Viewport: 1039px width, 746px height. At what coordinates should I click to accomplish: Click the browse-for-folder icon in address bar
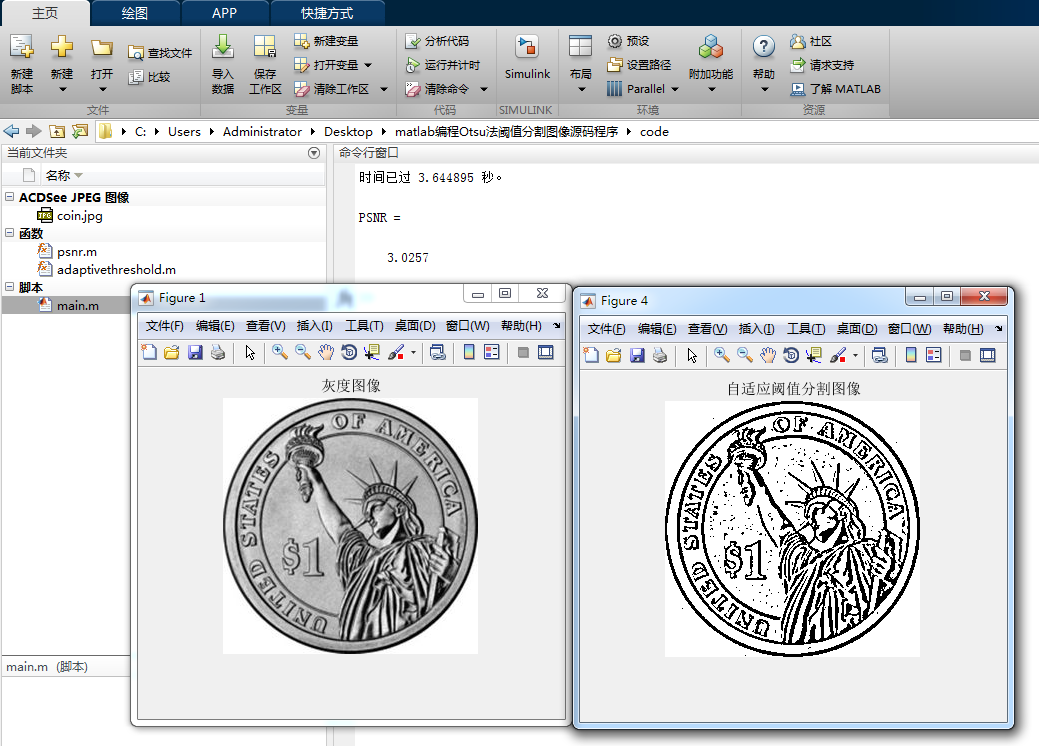[80, 131]
